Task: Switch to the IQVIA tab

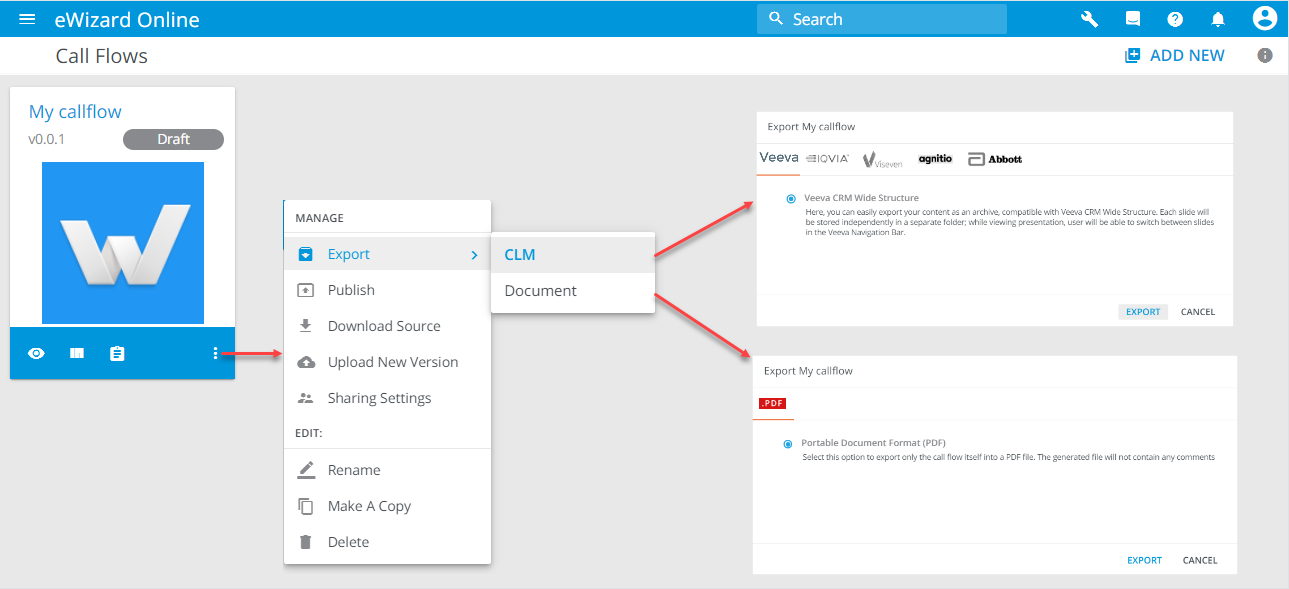Action: pyautogui.click(x=827, y=158)
